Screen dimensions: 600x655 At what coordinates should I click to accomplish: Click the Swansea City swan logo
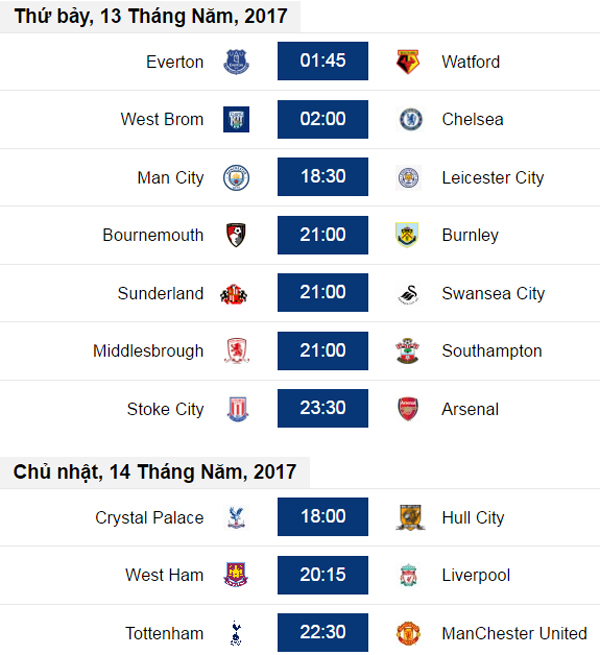(409, 294)
